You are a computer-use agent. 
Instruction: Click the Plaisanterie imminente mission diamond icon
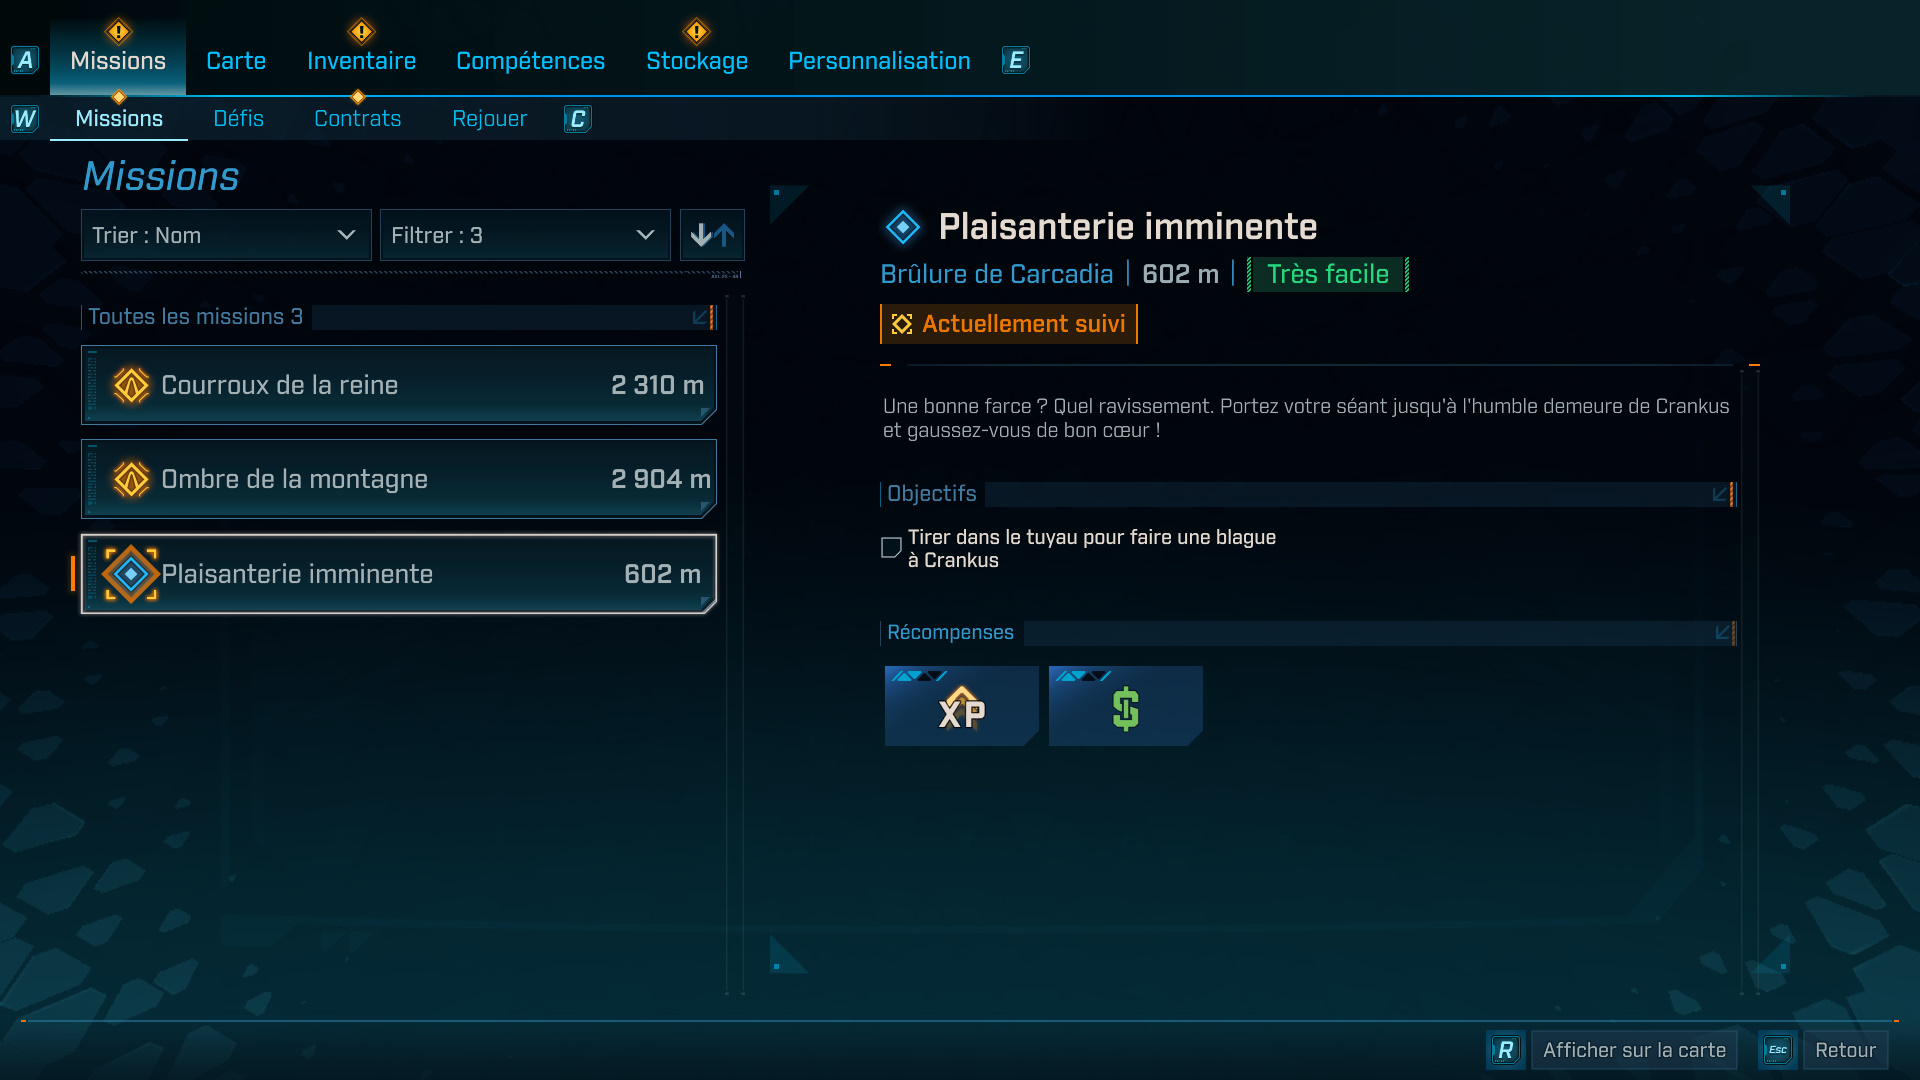131,574
